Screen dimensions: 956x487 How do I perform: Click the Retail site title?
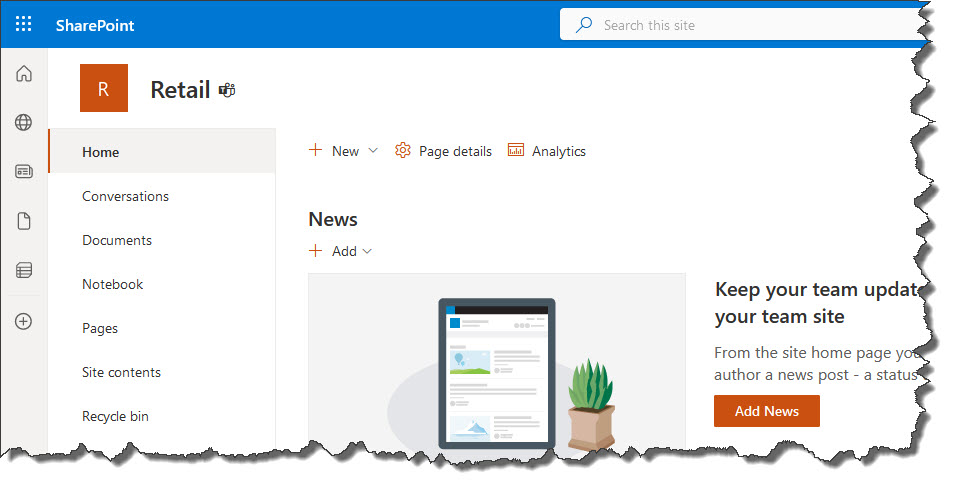[x=180, y=90]
